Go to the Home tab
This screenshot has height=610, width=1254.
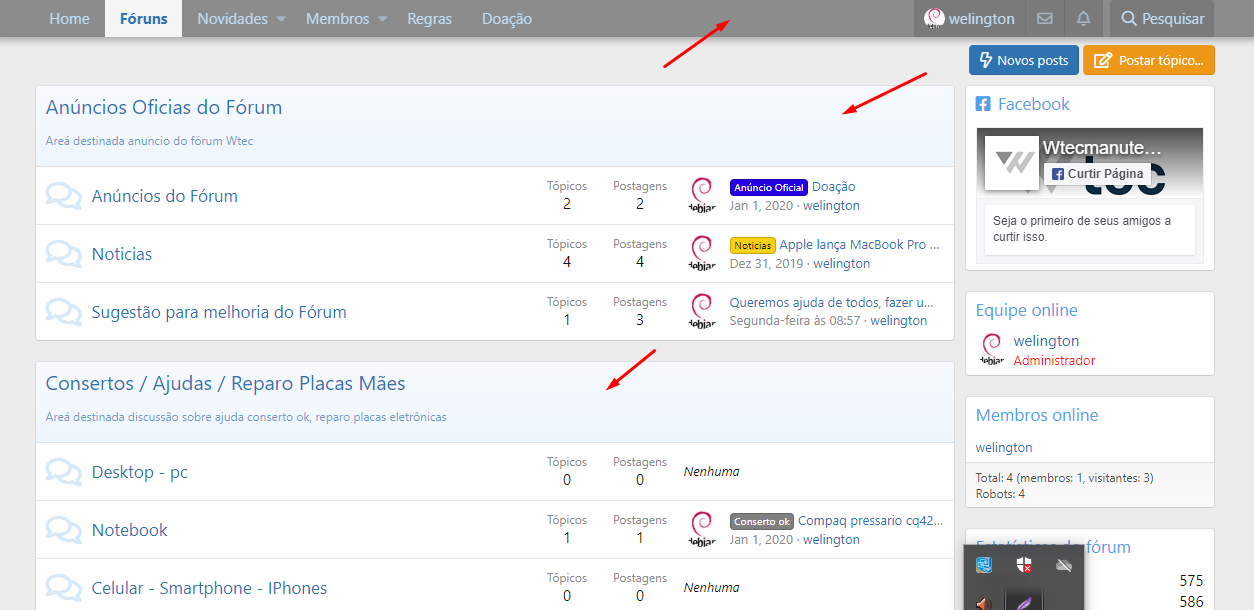69,19
